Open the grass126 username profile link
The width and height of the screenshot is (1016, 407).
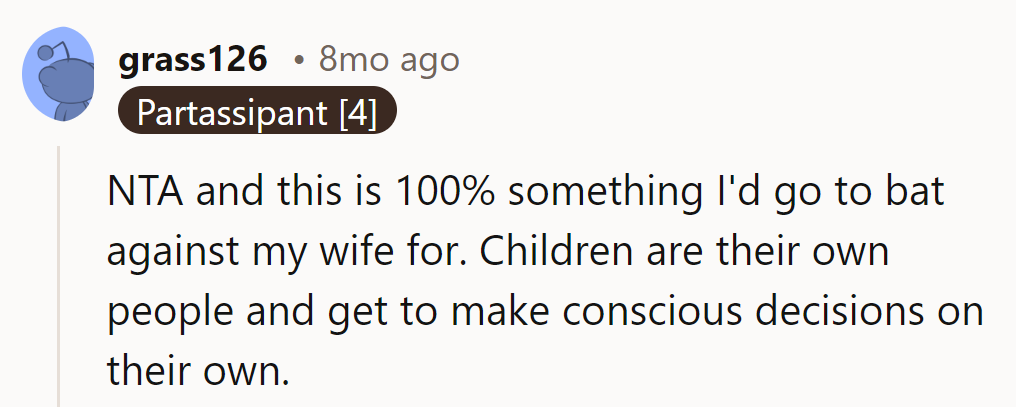click(193, 60)
